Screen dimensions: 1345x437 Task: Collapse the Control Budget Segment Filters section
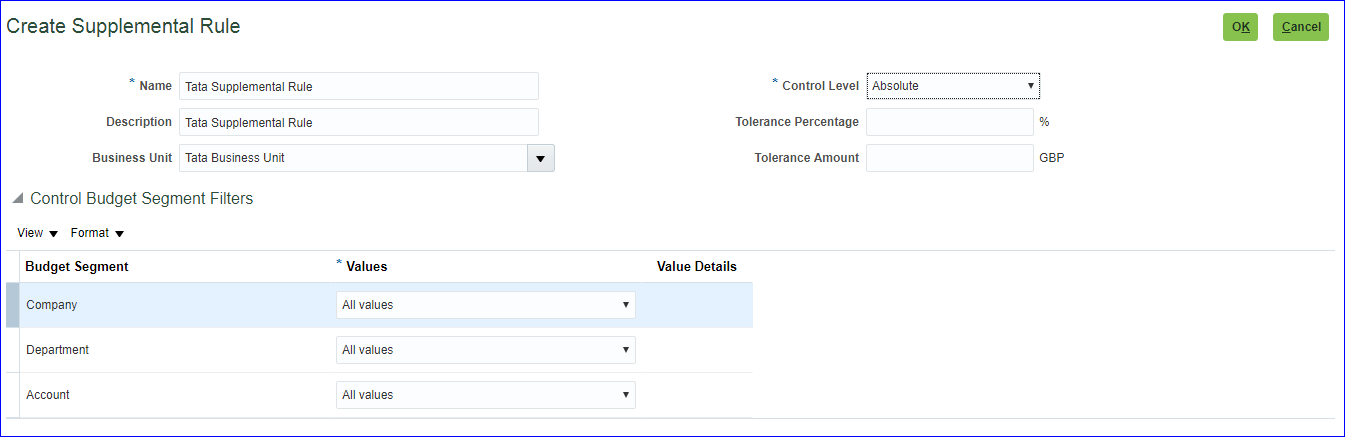pyautogui.click(x=18, y=199)
